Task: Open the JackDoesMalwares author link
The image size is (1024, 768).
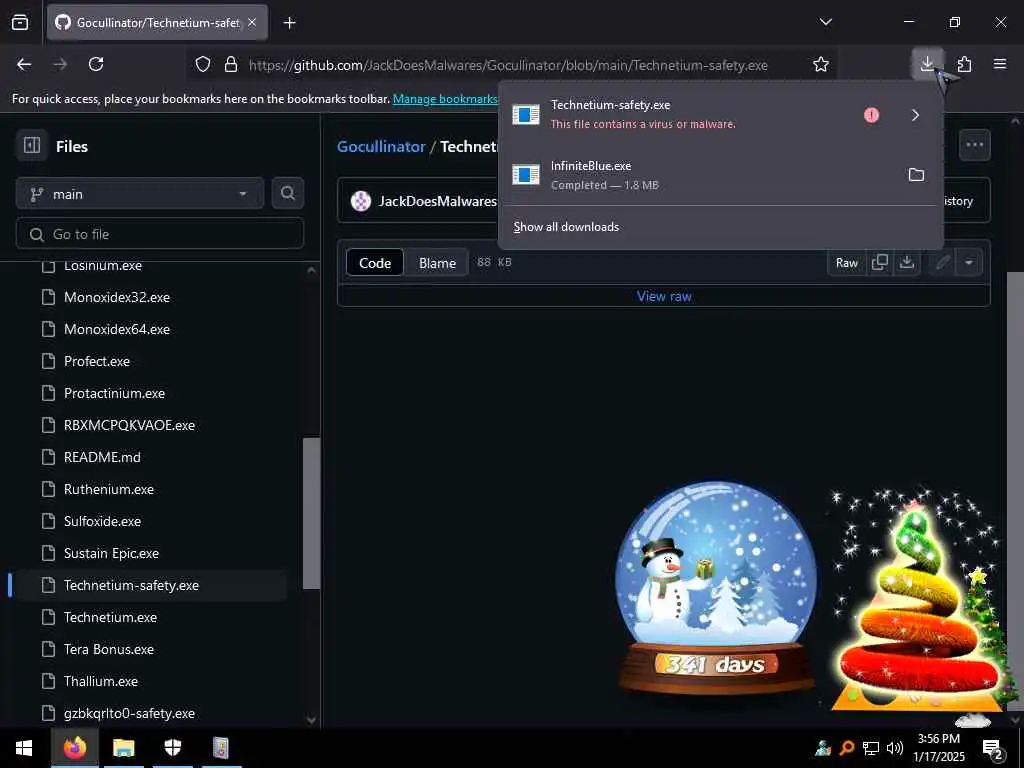Action: [x=437, y=201]
